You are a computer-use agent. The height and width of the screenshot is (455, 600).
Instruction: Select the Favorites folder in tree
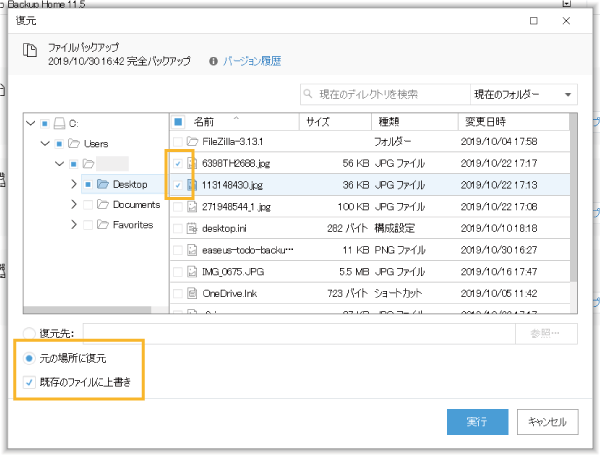pyautogui.click(x=133, y=225)
